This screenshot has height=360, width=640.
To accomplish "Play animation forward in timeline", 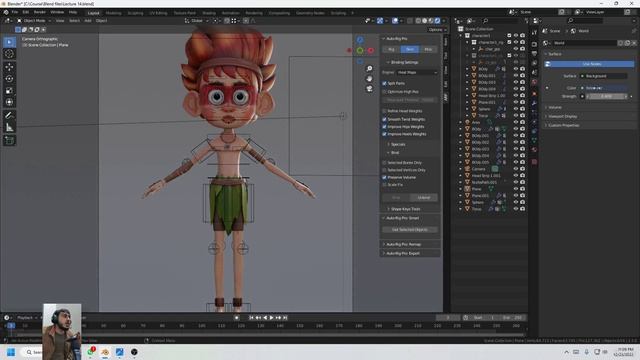I will (271, 318).
